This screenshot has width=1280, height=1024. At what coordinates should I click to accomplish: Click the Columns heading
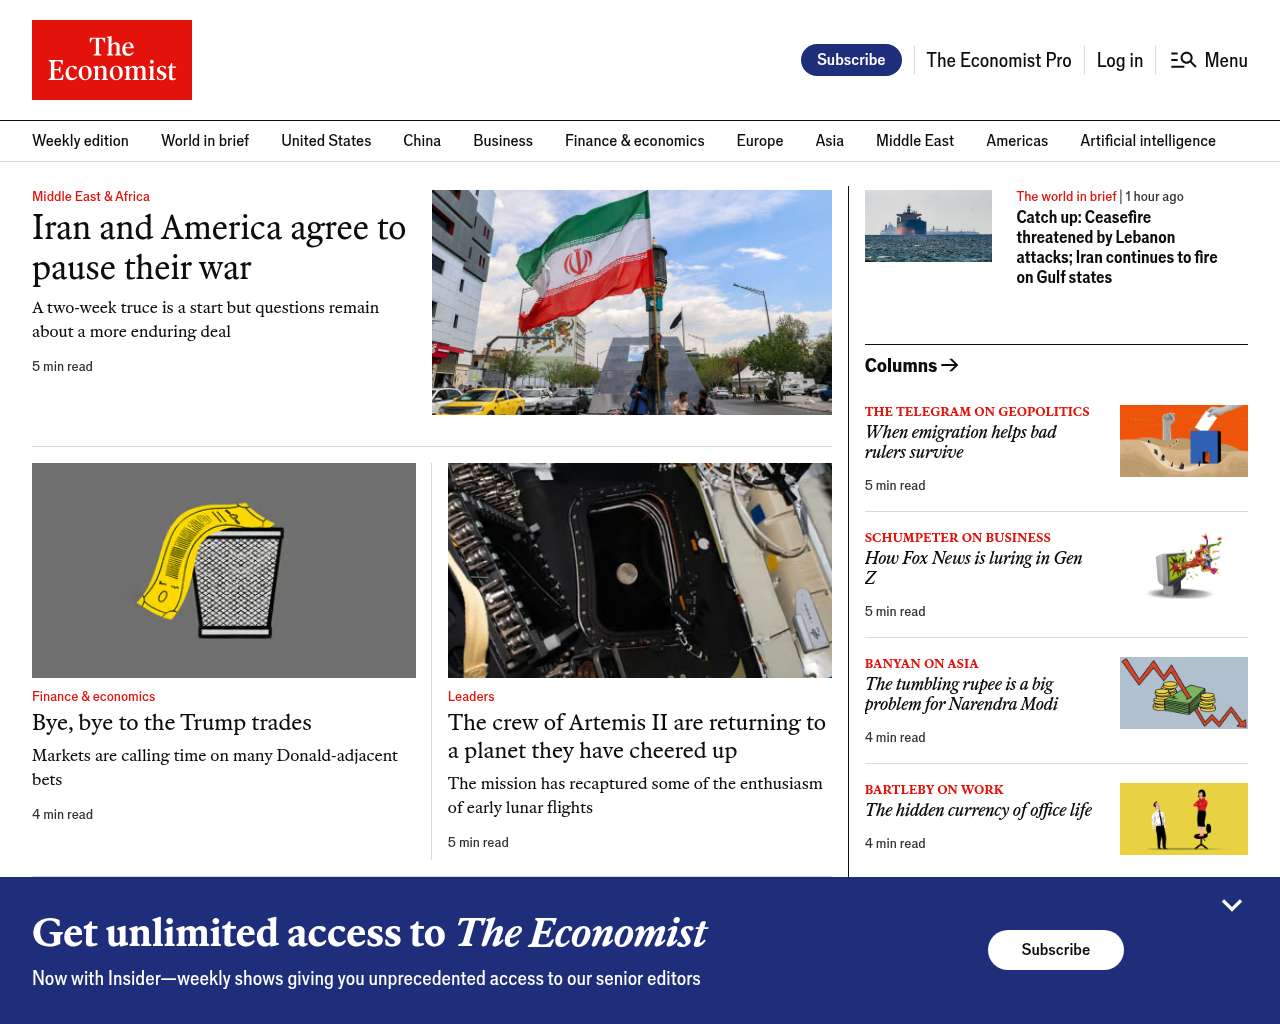coord(901,365)
